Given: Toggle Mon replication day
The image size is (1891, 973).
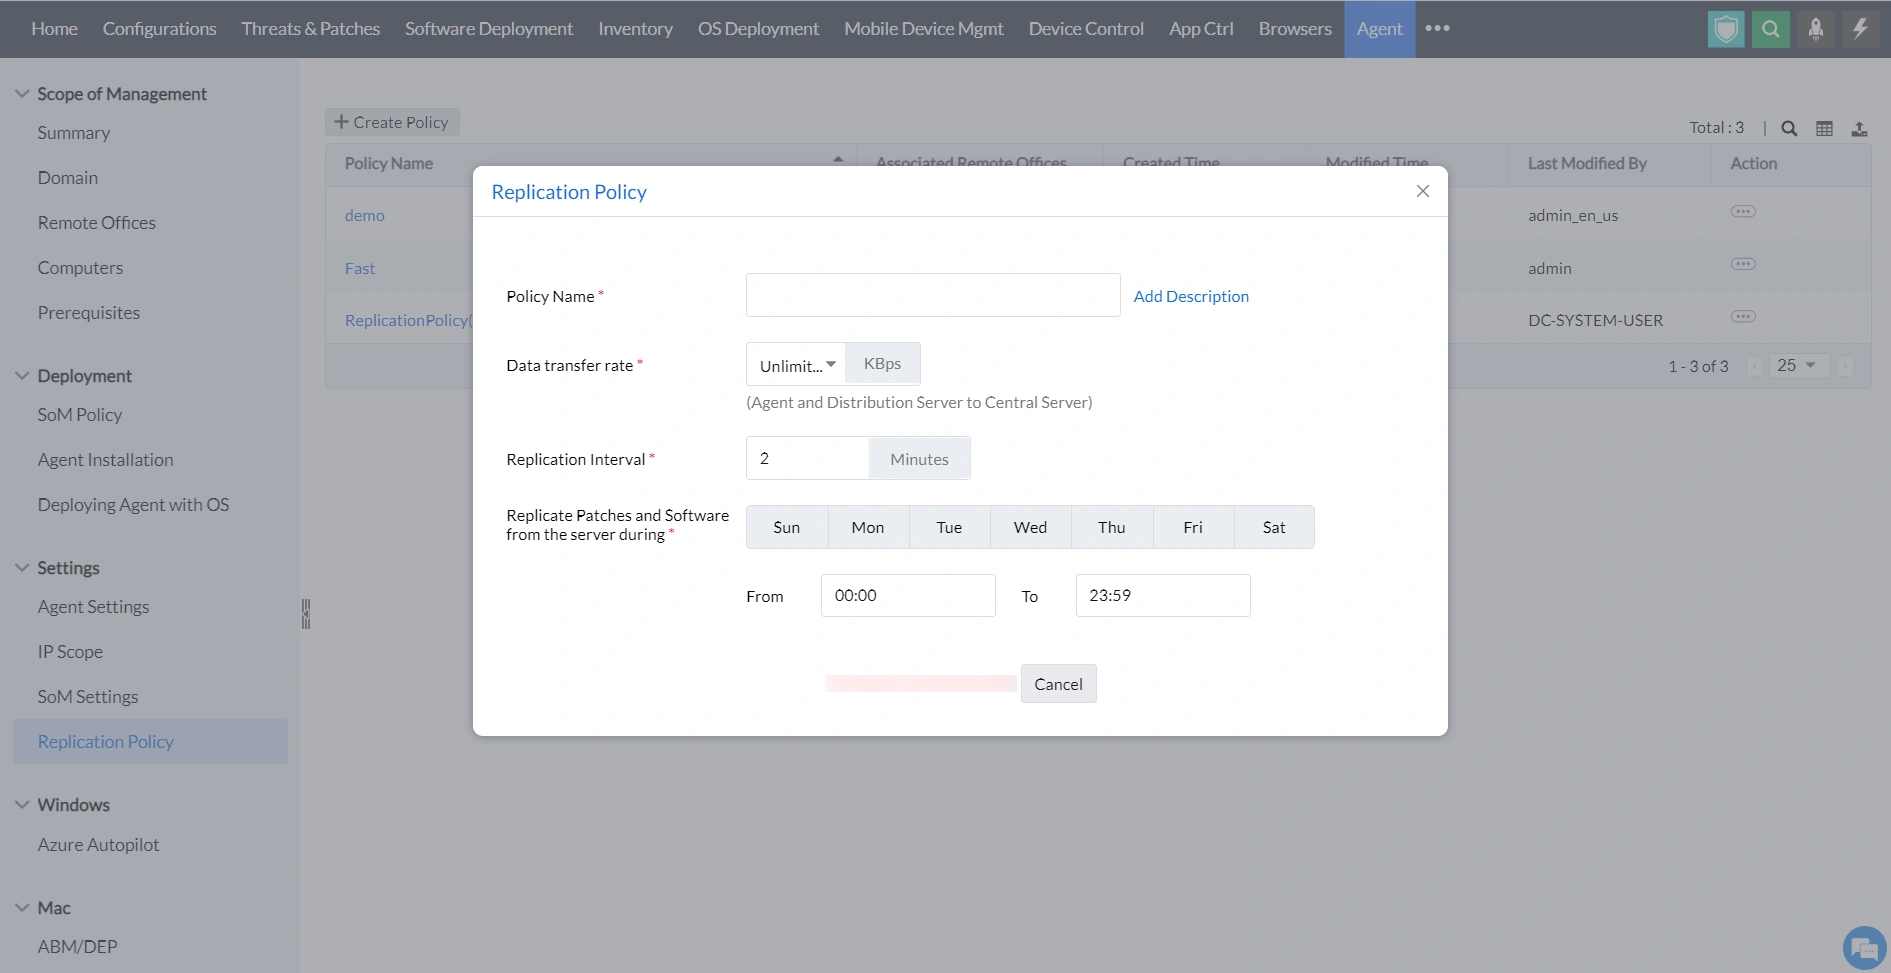Looking at the screenshot, I should coord(868,527).
